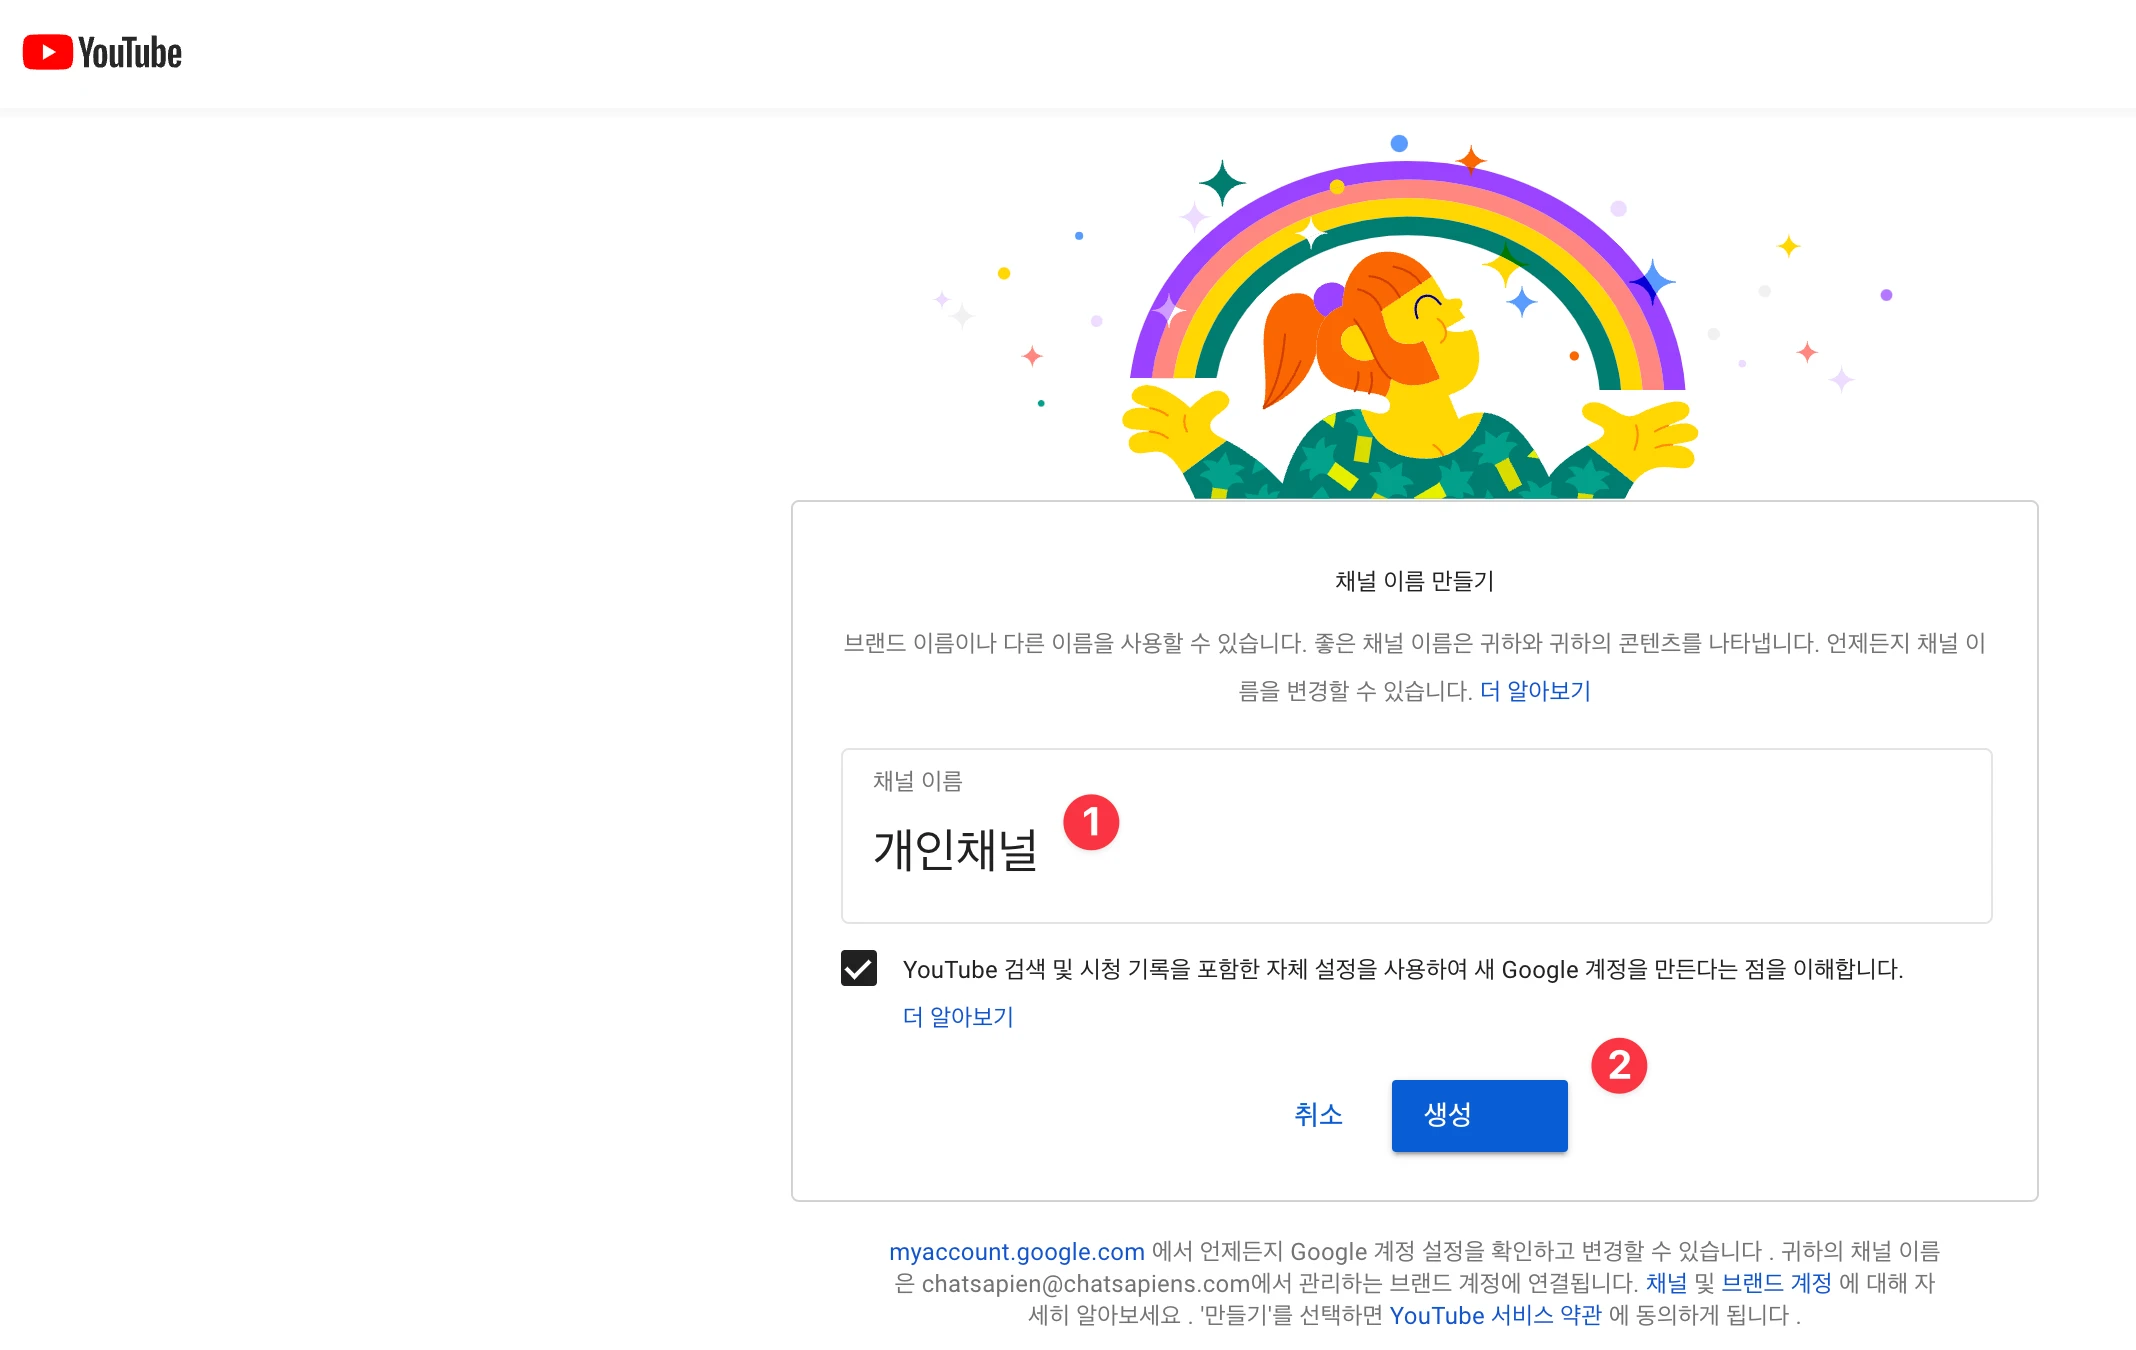Click the 취소 button
This screenshot has height=1350, width=2136.
pyautogui.click(x=1318, y=1115)
